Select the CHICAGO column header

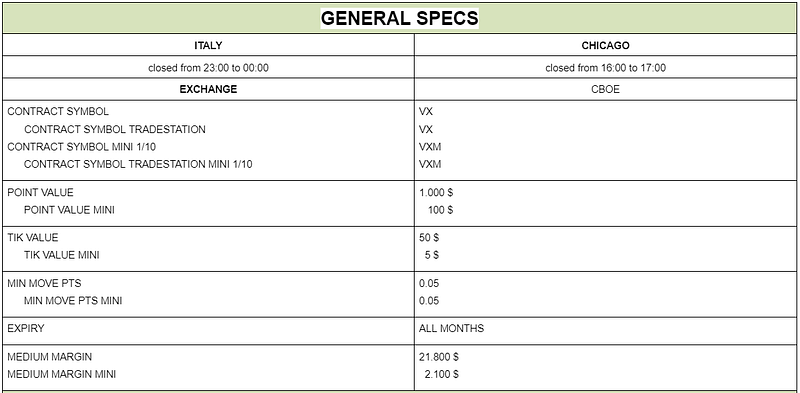pos(605,45)
